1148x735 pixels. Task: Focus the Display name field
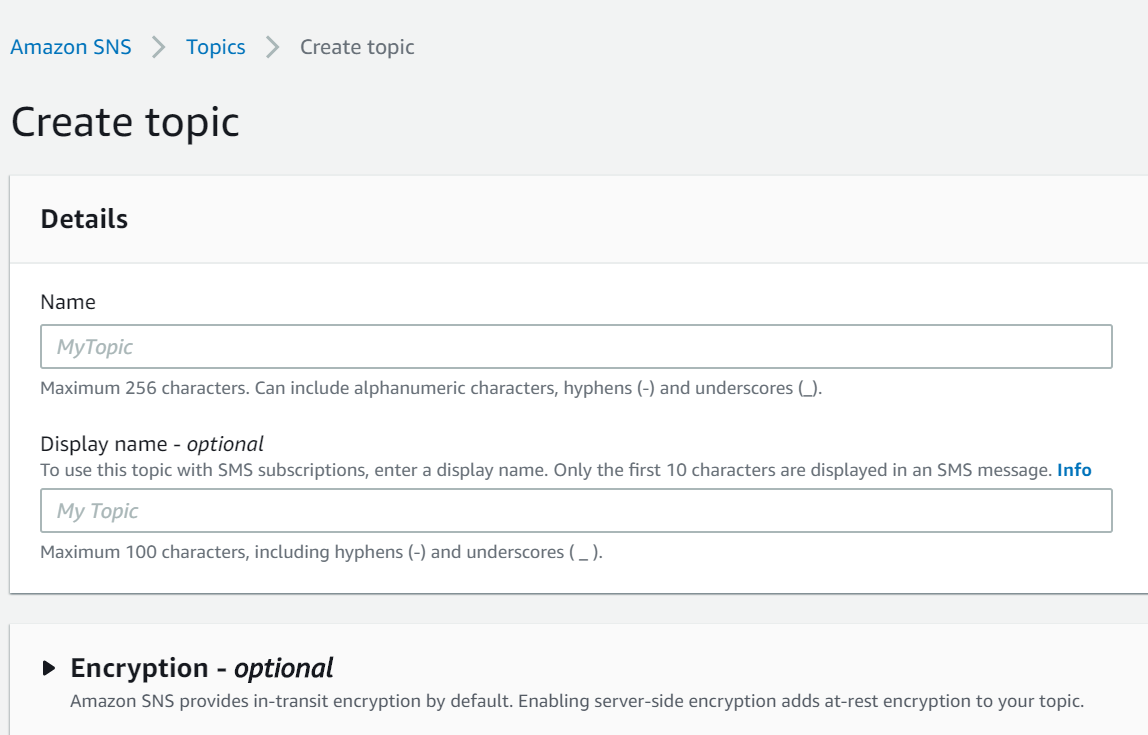576,511
